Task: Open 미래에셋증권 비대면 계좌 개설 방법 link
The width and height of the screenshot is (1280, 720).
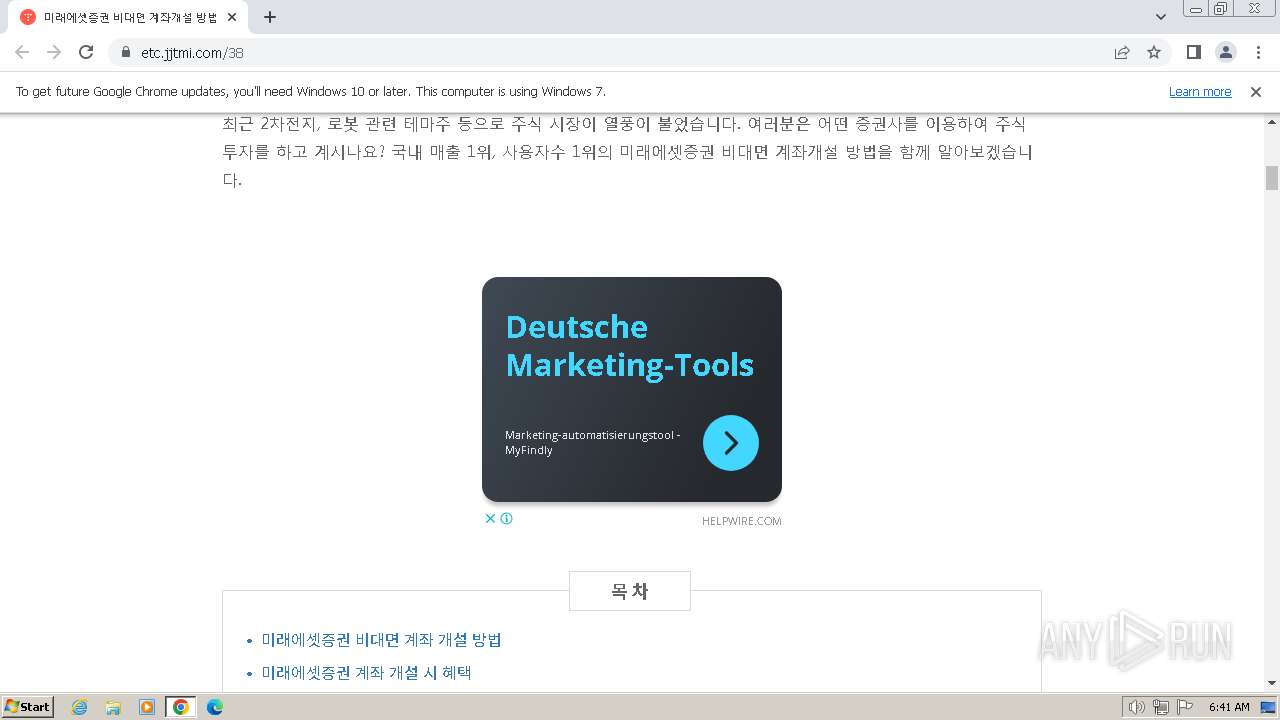Action: click(x=382, y=640)
